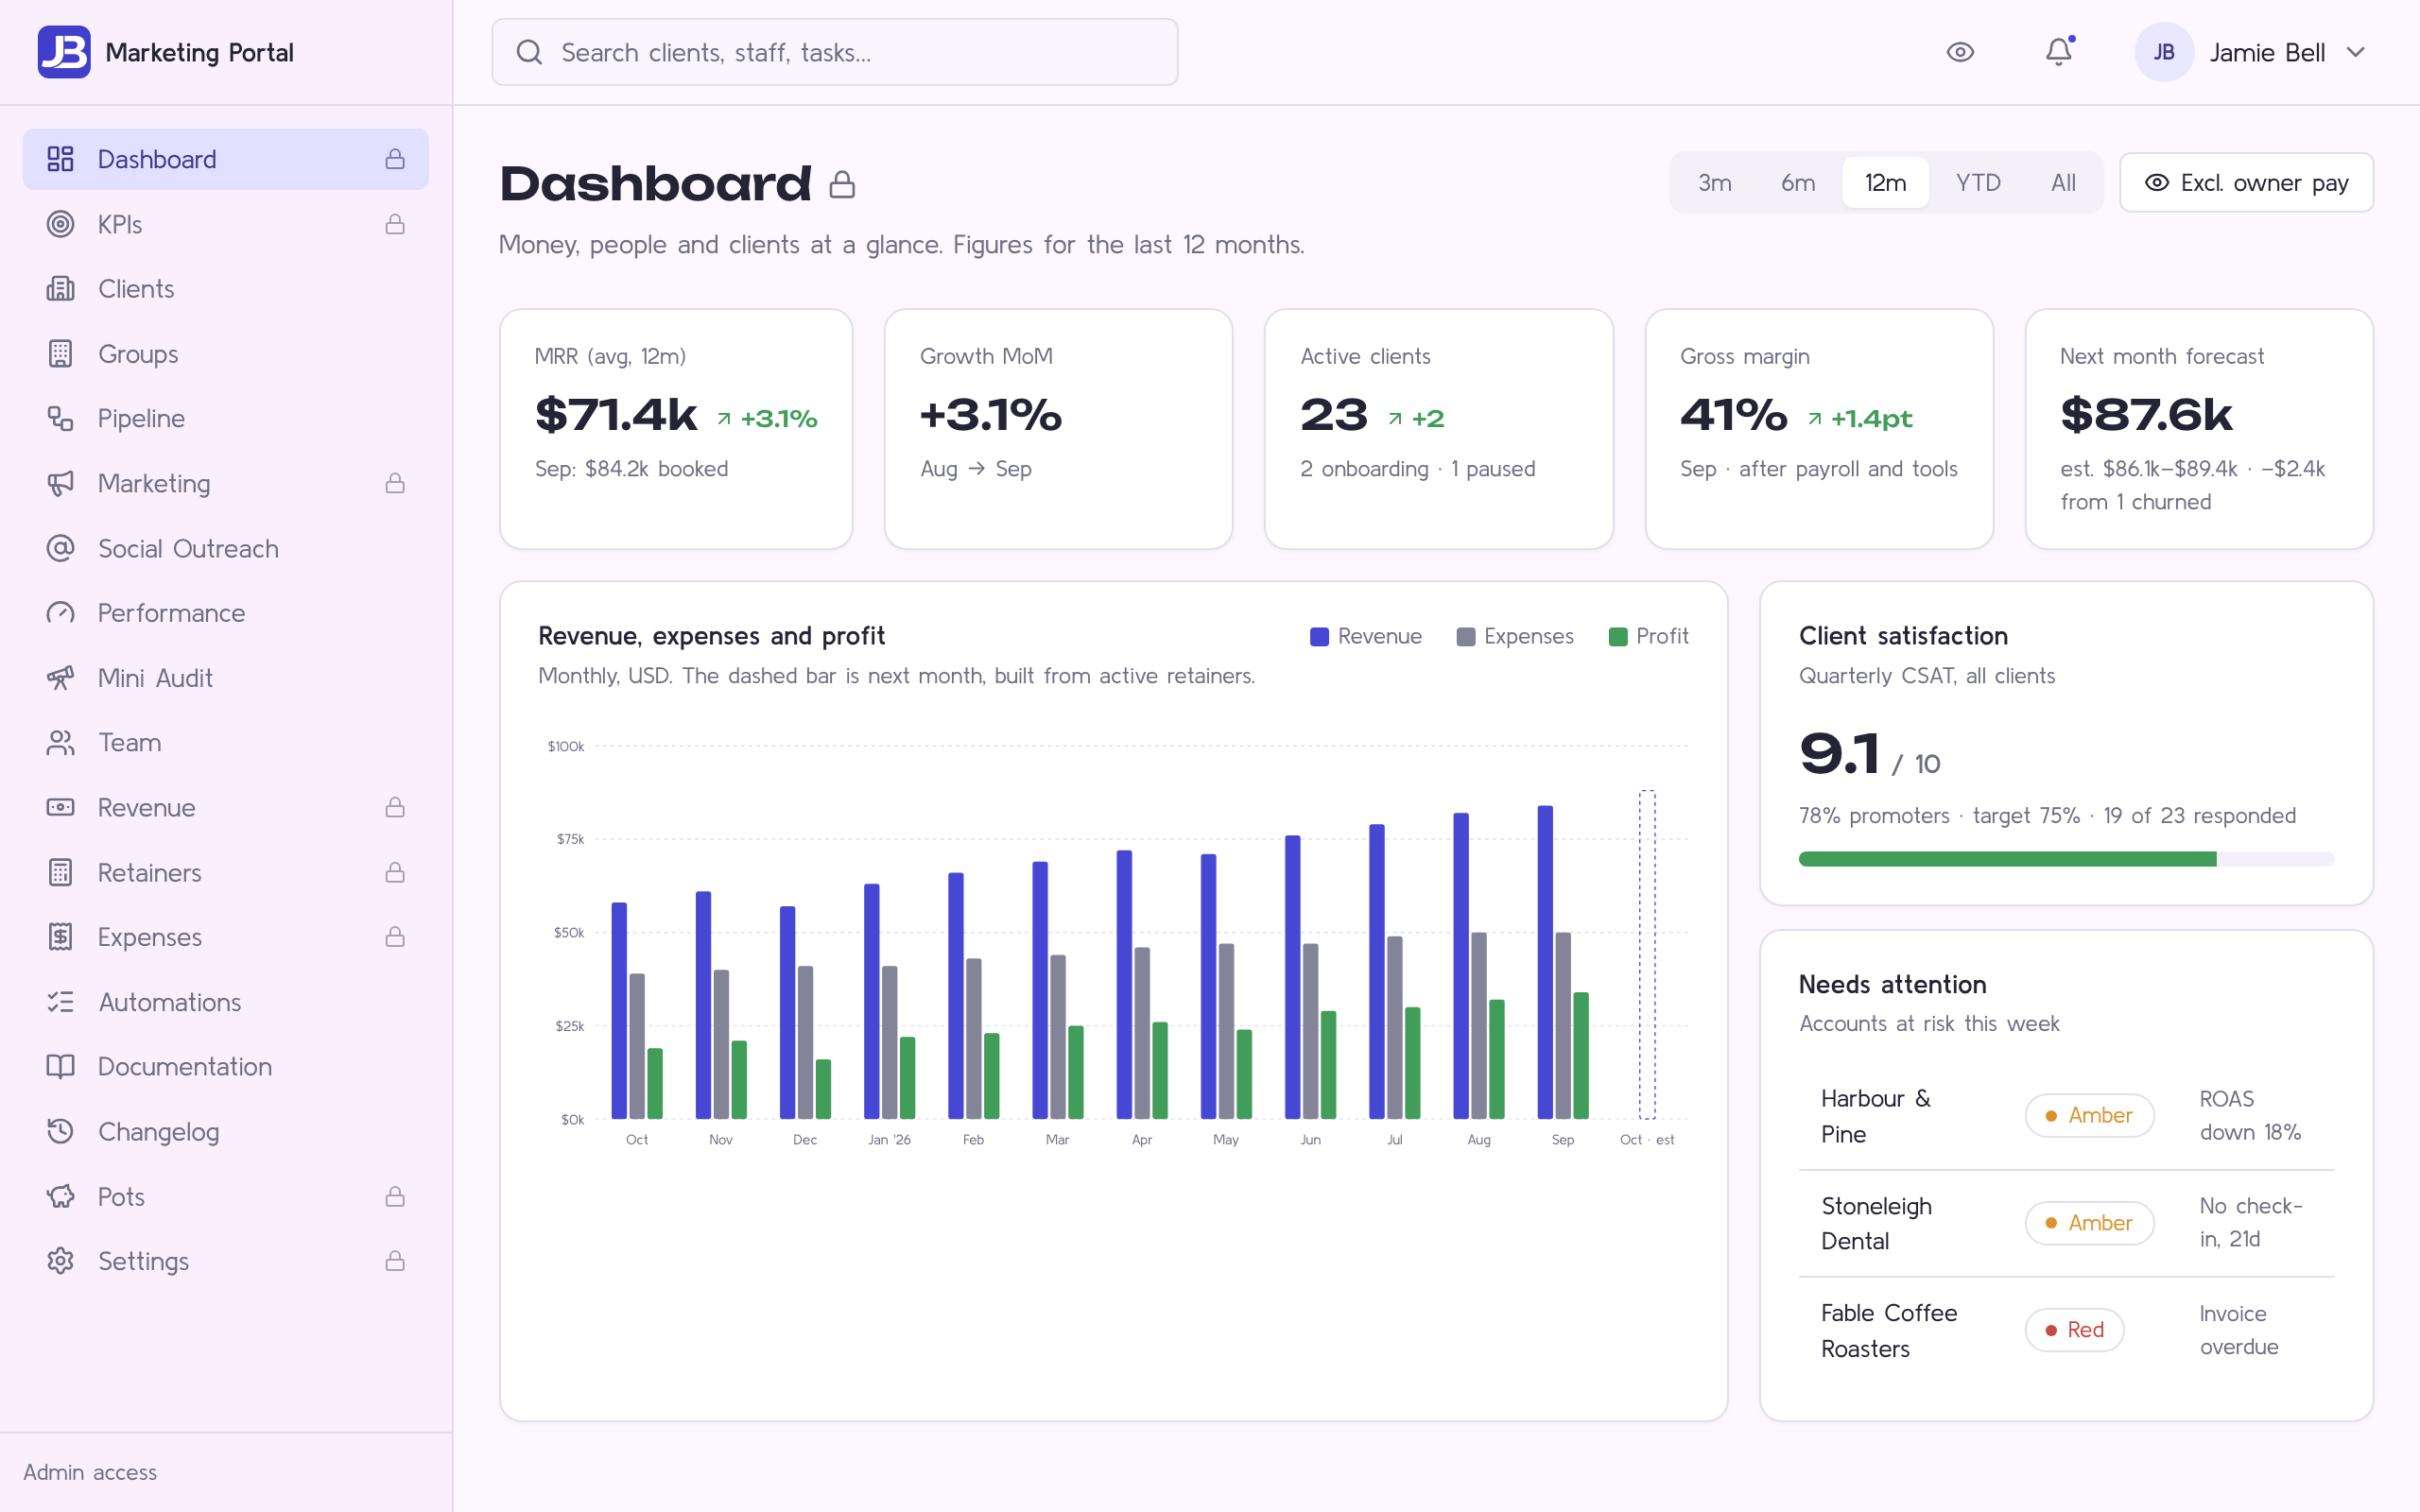The width and height of the screenshot is (2420, 1512).
Task: Open Groups icon in sidebar
Action: [x=61, y=354]
